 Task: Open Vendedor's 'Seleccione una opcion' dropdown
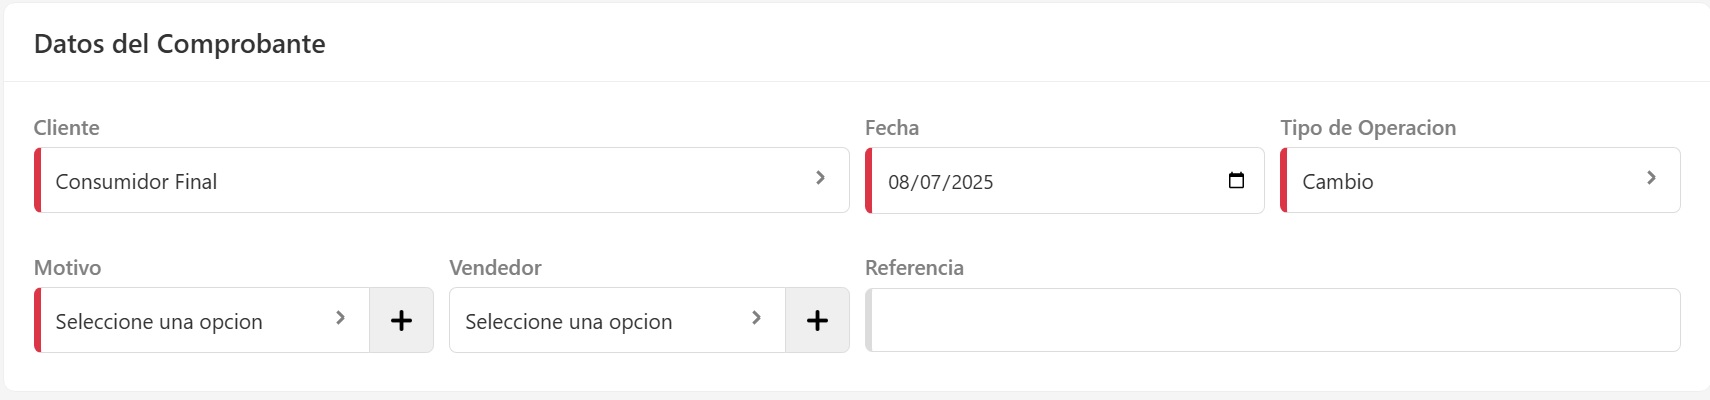click(590, 321)
